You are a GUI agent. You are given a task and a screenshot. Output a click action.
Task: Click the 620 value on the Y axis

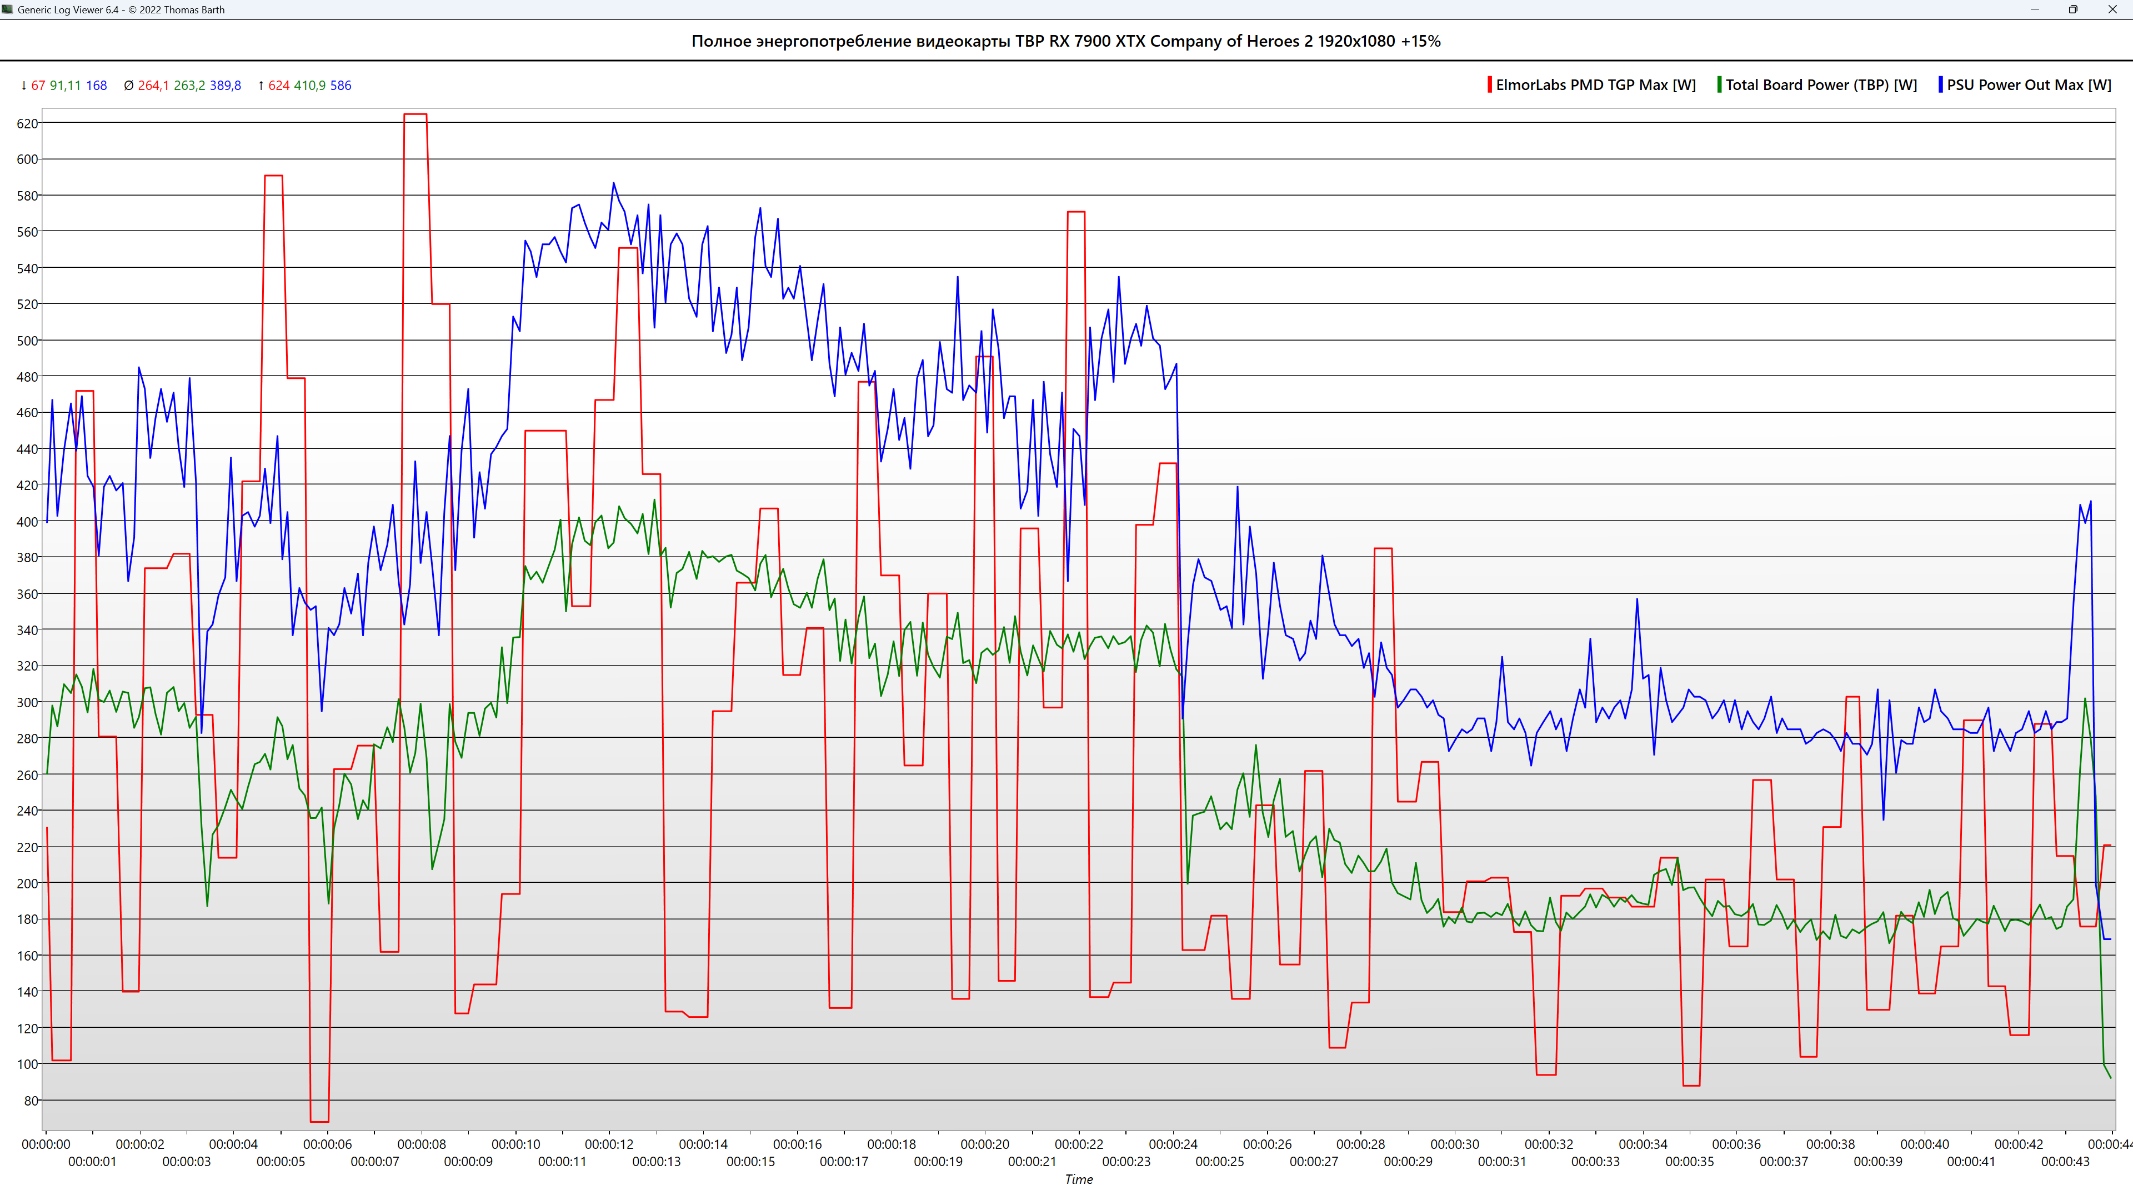click(27, 123)
